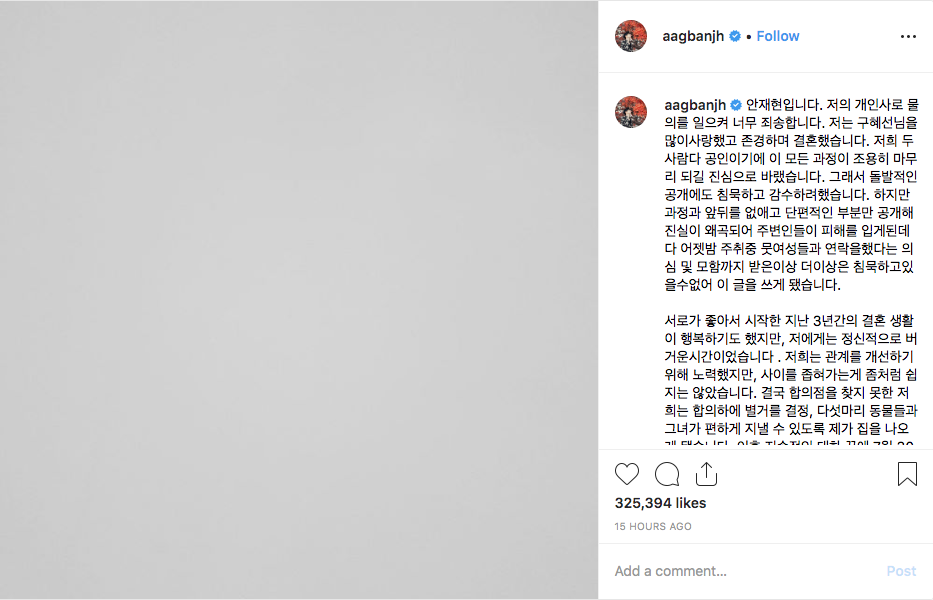The height and width of the screenshot is (600, 933).
Task: Save the post with the bookmark icon
Action: 907,474
